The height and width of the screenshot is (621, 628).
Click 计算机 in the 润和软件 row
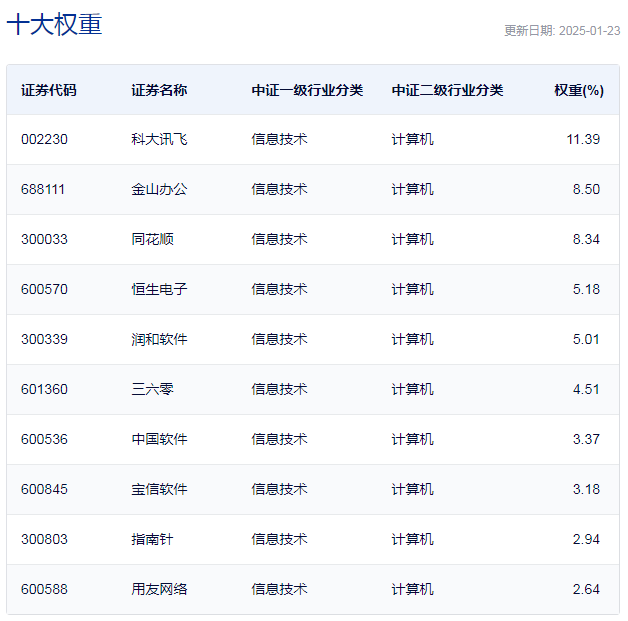pyautogui.click(x=413, y=340)
